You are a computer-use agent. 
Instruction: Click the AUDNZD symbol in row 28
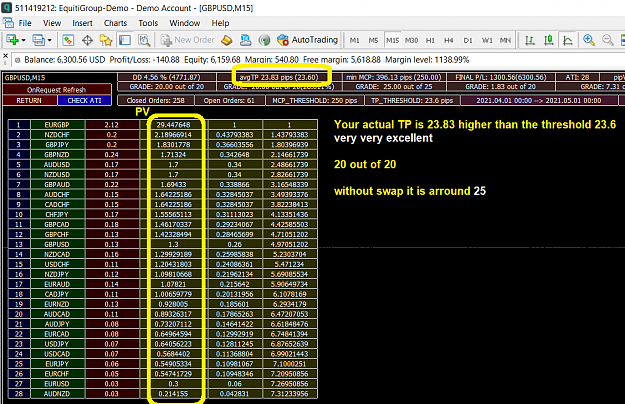point(57,394)
